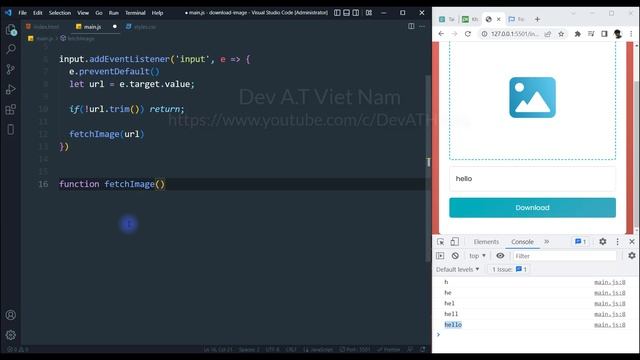Open the Default levels dropdown
The image size is (640, 360).
457,269
